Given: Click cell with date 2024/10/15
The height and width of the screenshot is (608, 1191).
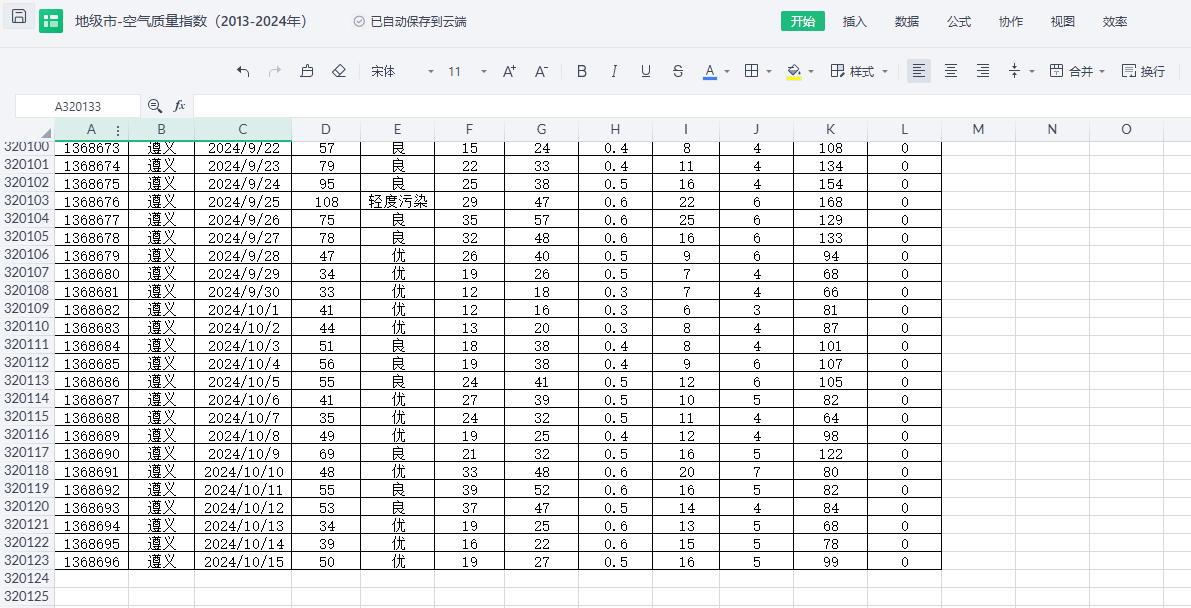Looking at the screenshot, I should (x=243, y=562).
